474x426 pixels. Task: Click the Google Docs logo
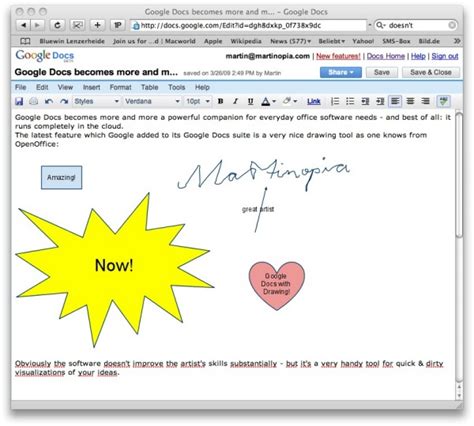point(45,56)
